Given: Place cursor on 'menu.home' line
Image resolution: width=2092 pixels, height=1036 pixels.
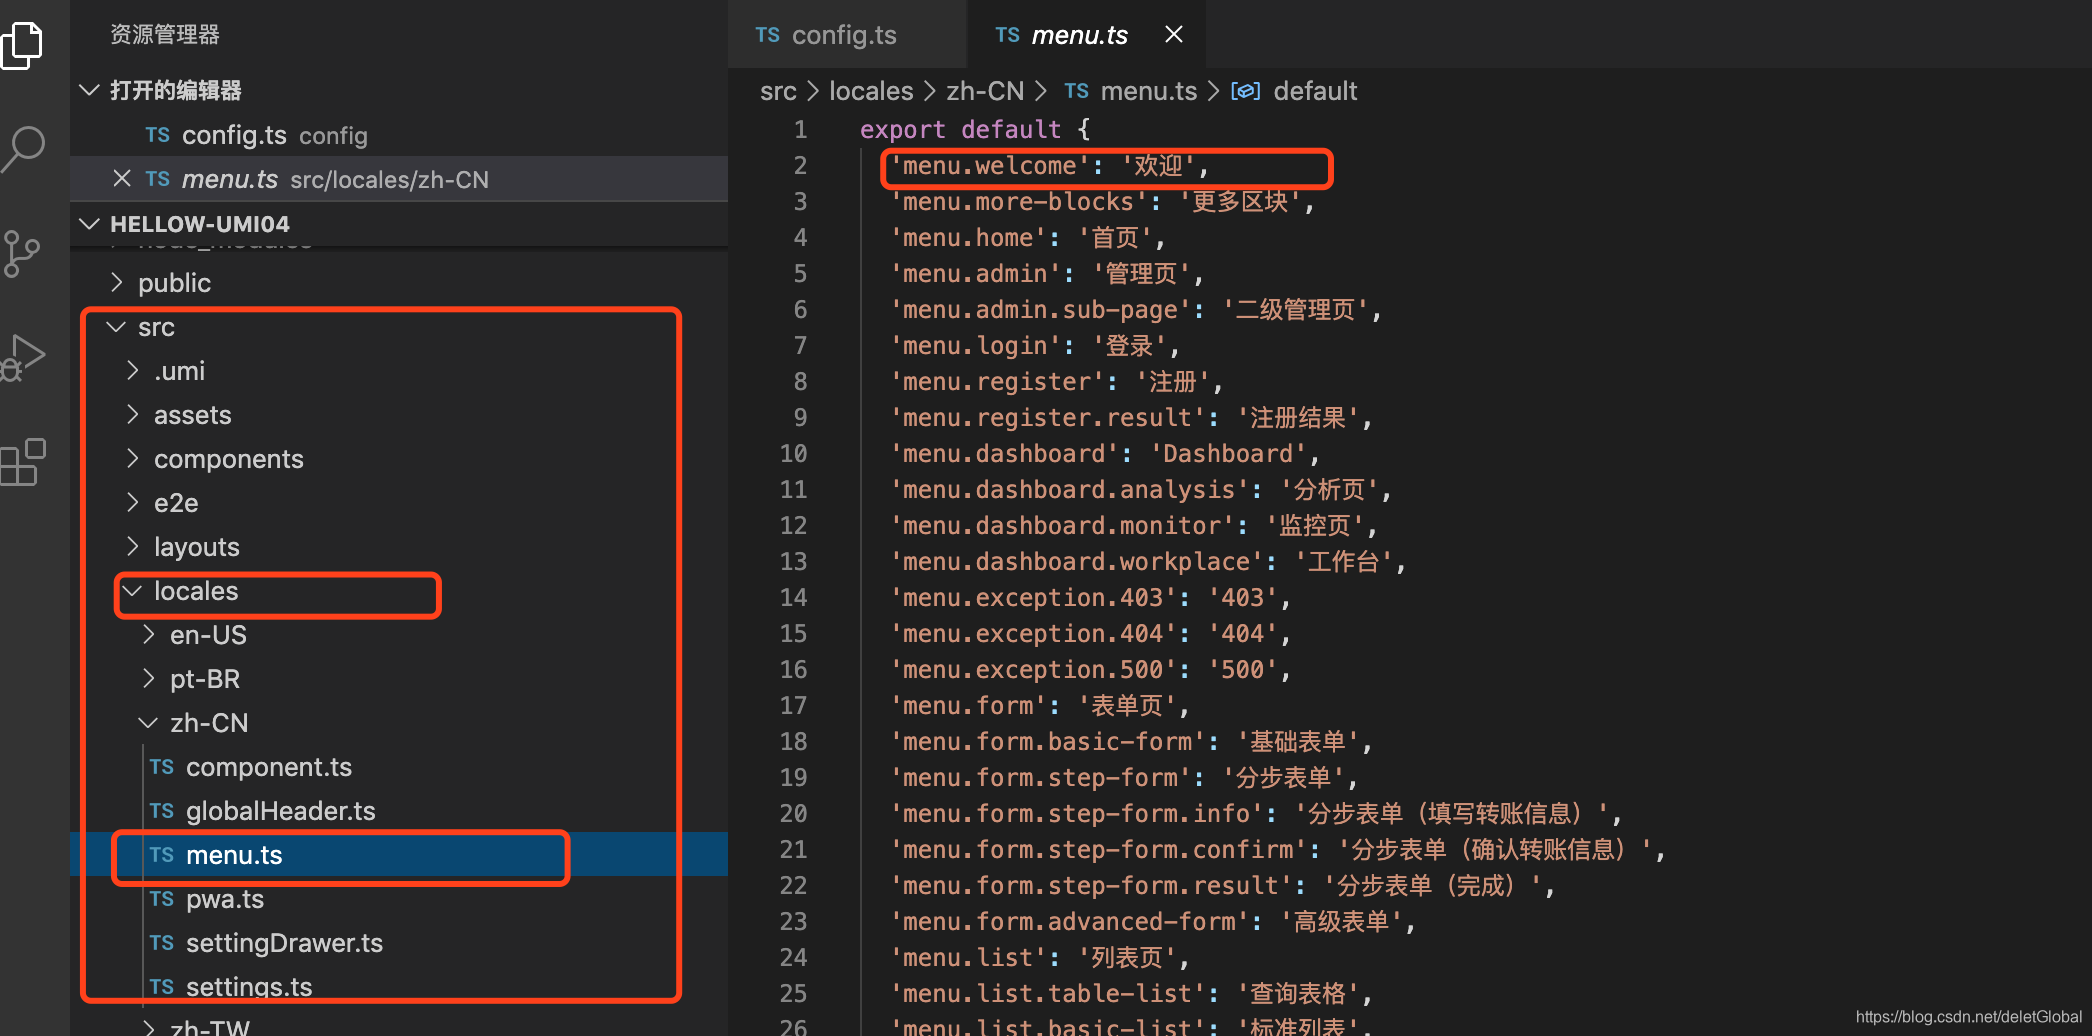Looking at the screenshot, I should (x=1028, y=237).
